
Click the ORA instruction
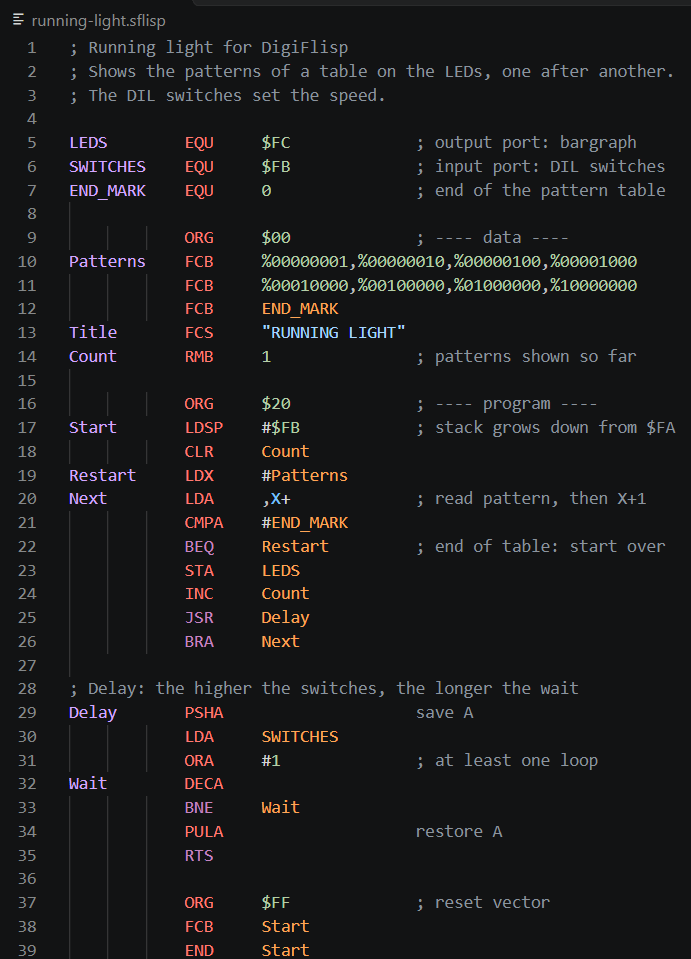(x=199, y=760)
